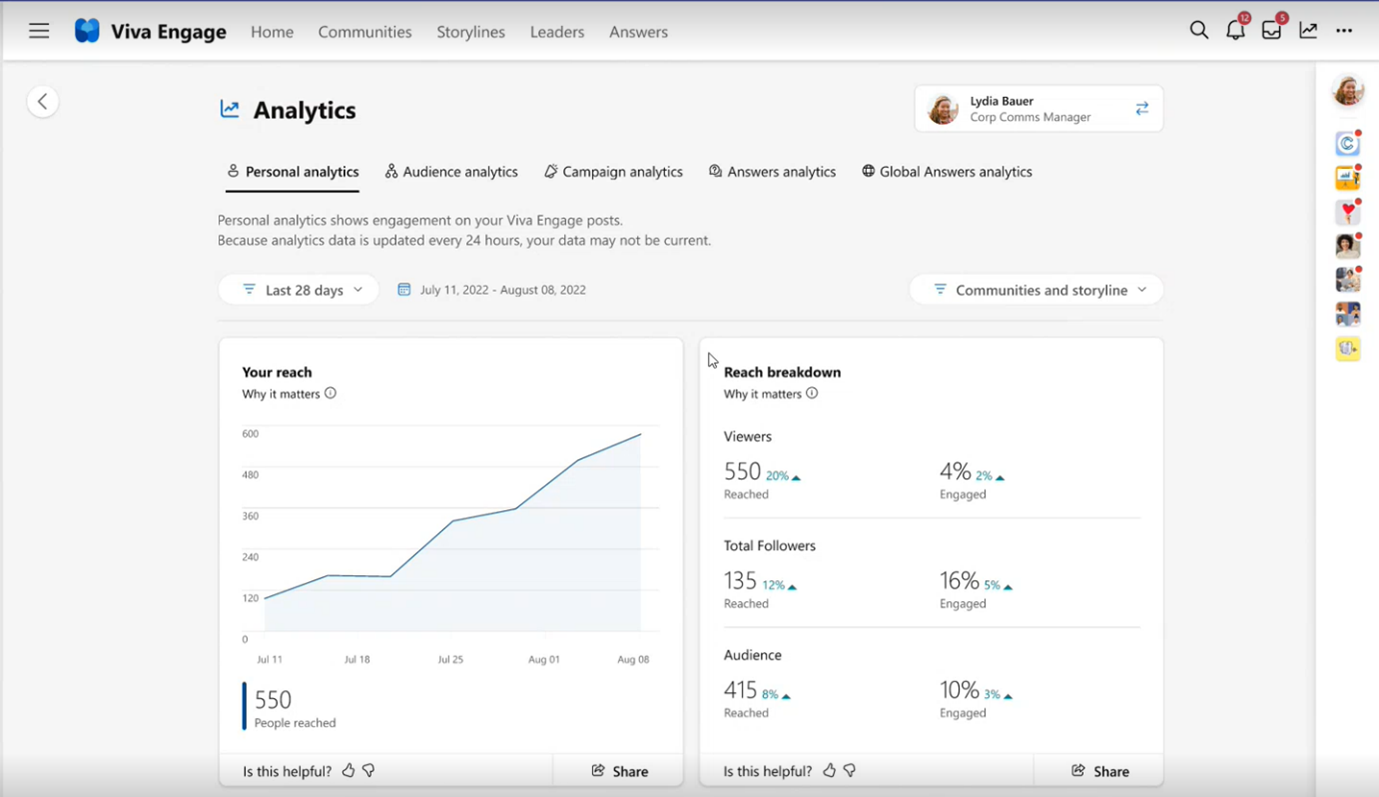Switch to the Audience analytics tab
Image resolution: width=1379 pixels, height=797 pixels.
451,172
